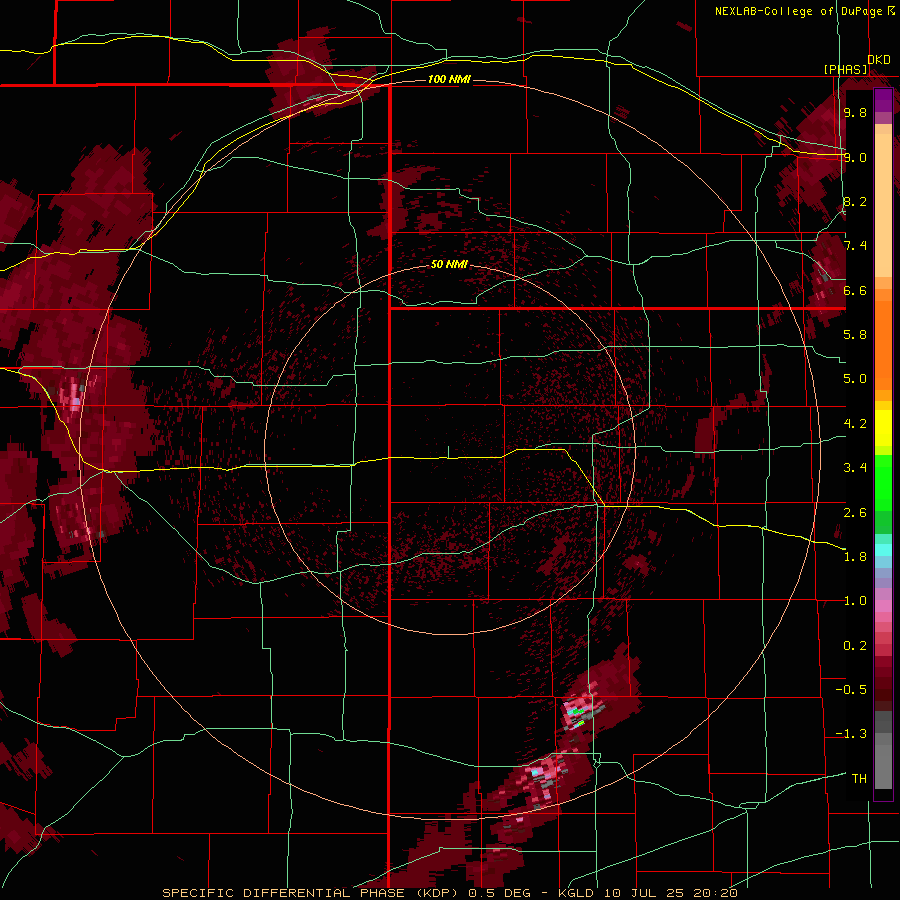Select the 0.2 scale value
This screenshot has height=900, width=900.
(x=855, y=646)
